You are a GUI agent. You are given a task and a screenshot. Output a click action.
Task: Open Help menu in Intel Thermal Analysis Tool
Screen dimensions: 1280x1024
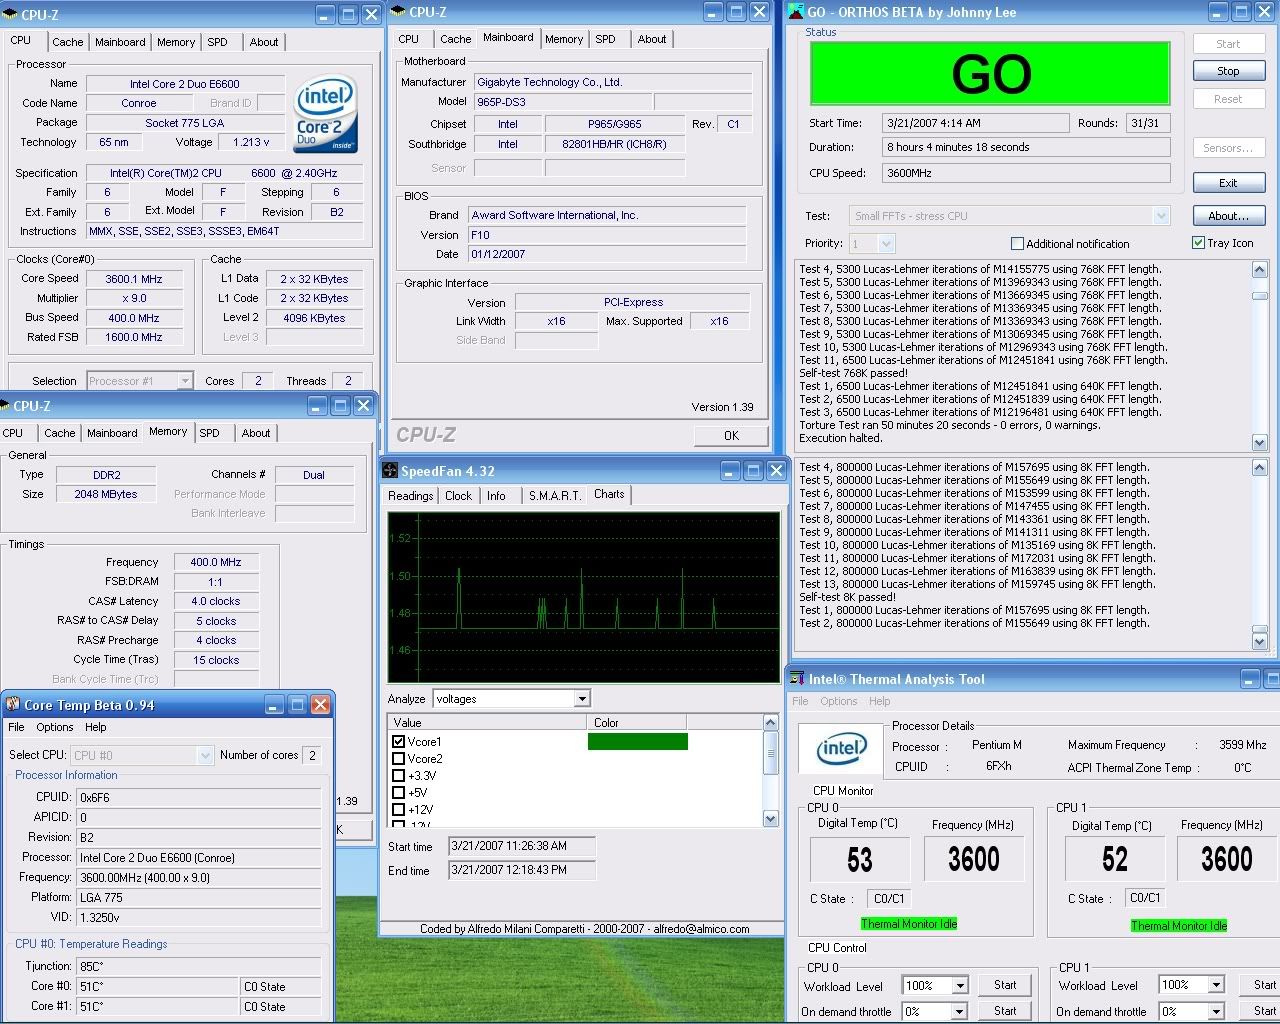pos(879,701)
